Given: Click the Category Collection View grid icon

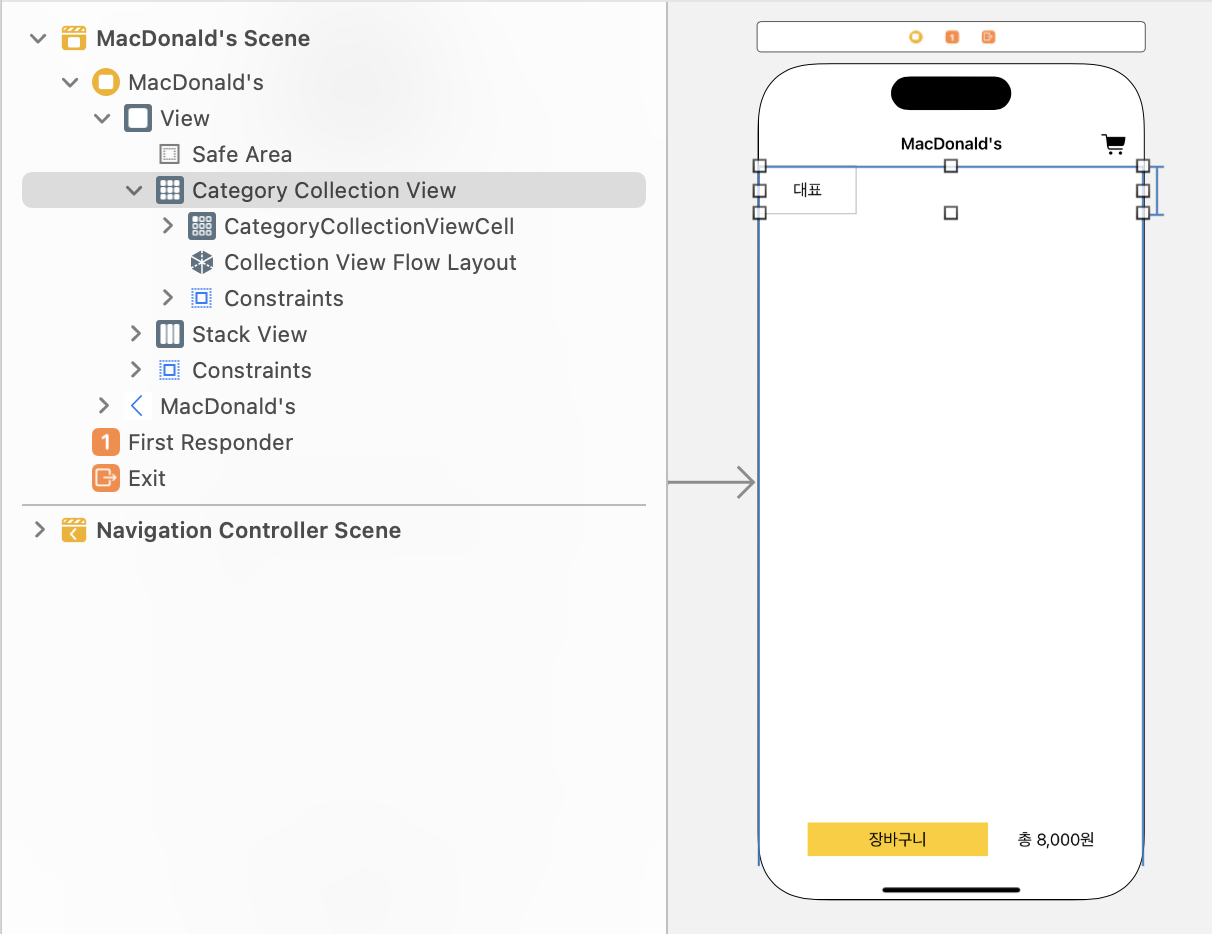Looking at the screenshot, I should click(x=169, y=190).
